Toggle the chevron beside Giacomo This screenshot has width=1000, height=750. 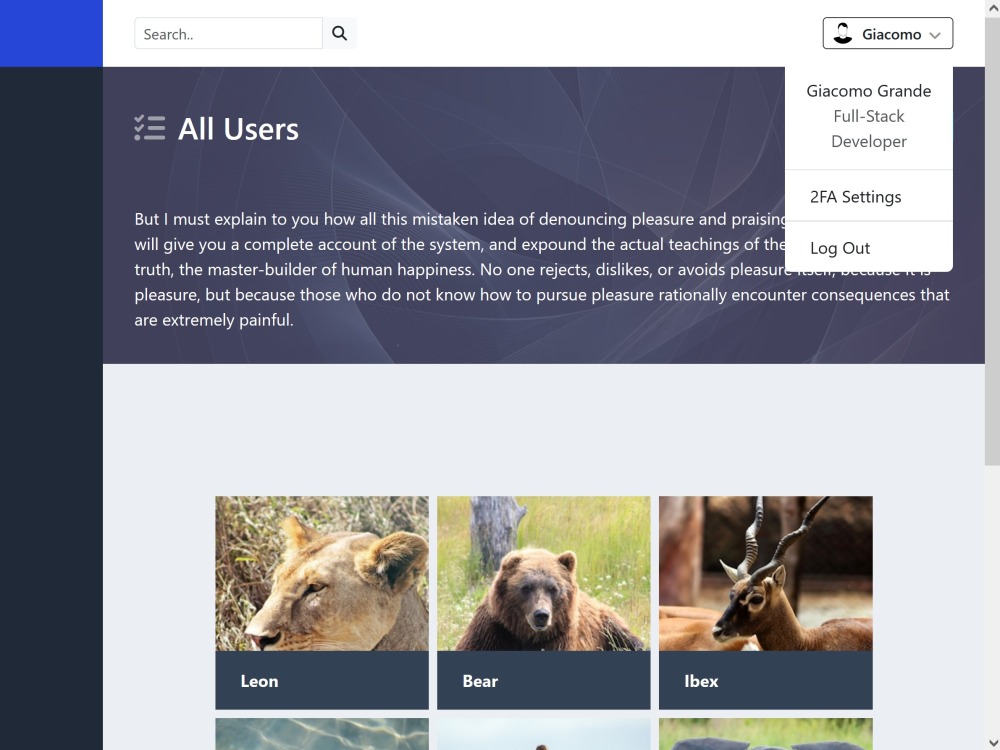coord(935,35)
